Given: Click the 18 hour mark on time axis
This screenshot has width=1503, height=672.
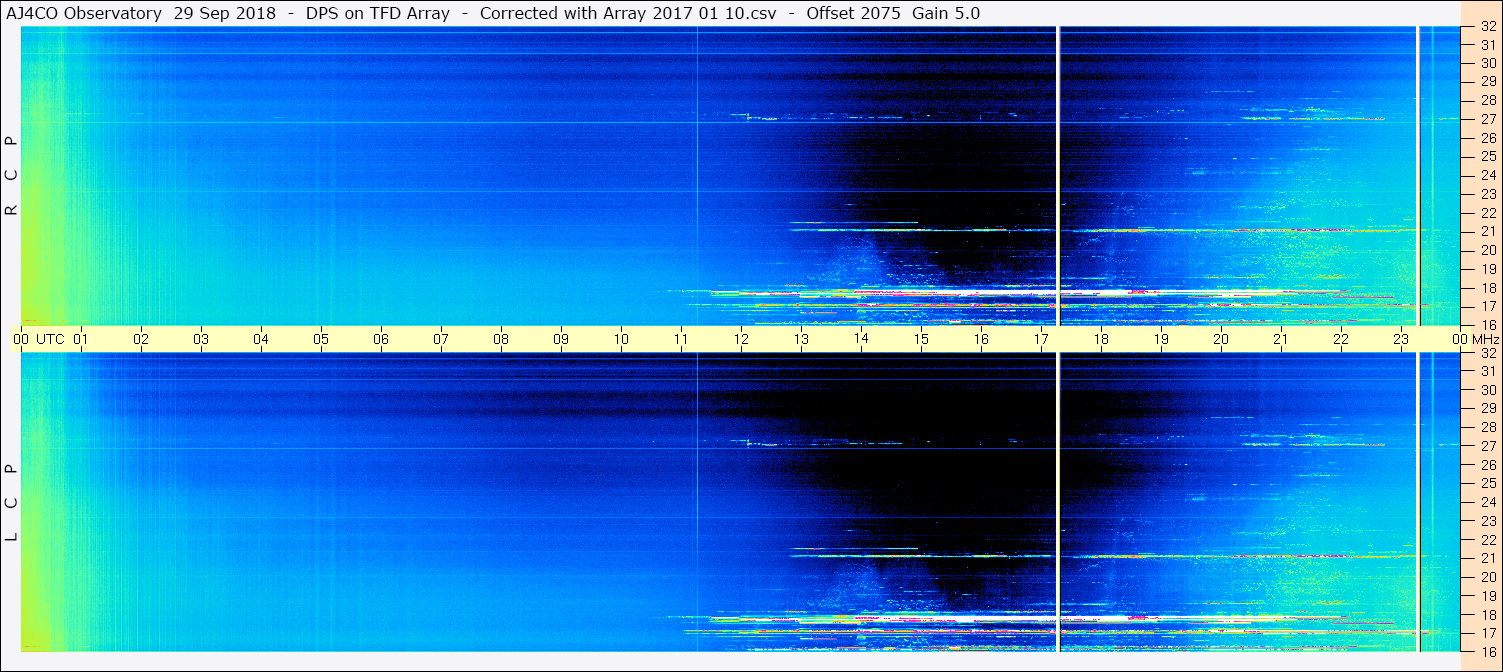Looking at the screenshot, I should click(x=1101, y=339).
